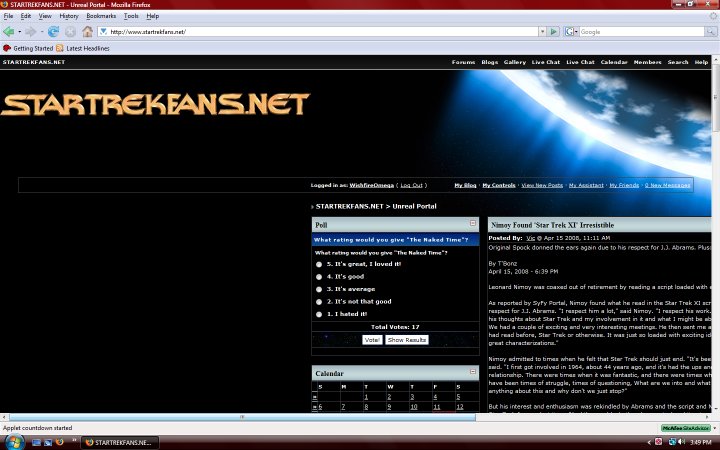Click horizontal scrollbar right arrow
Screen dimensions: 720x450
708,417
